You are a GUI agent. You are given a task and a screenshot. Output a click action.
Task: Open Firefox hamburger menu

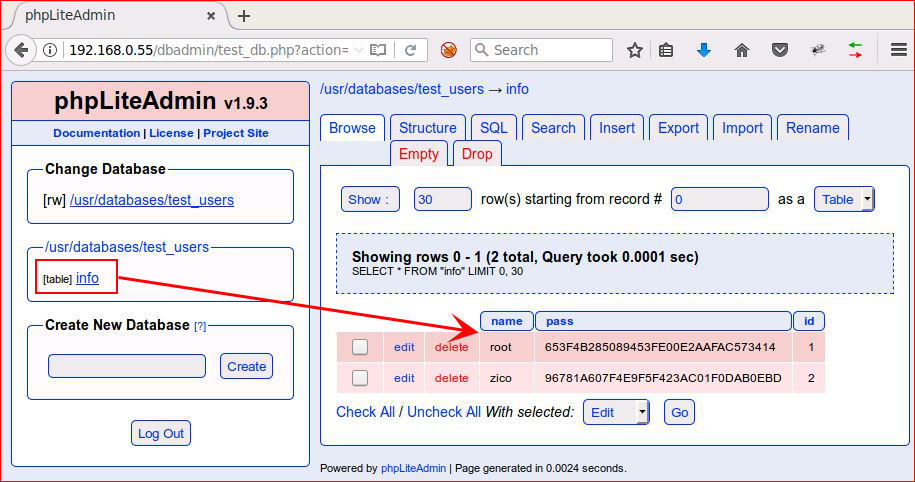tap(899, 50)
